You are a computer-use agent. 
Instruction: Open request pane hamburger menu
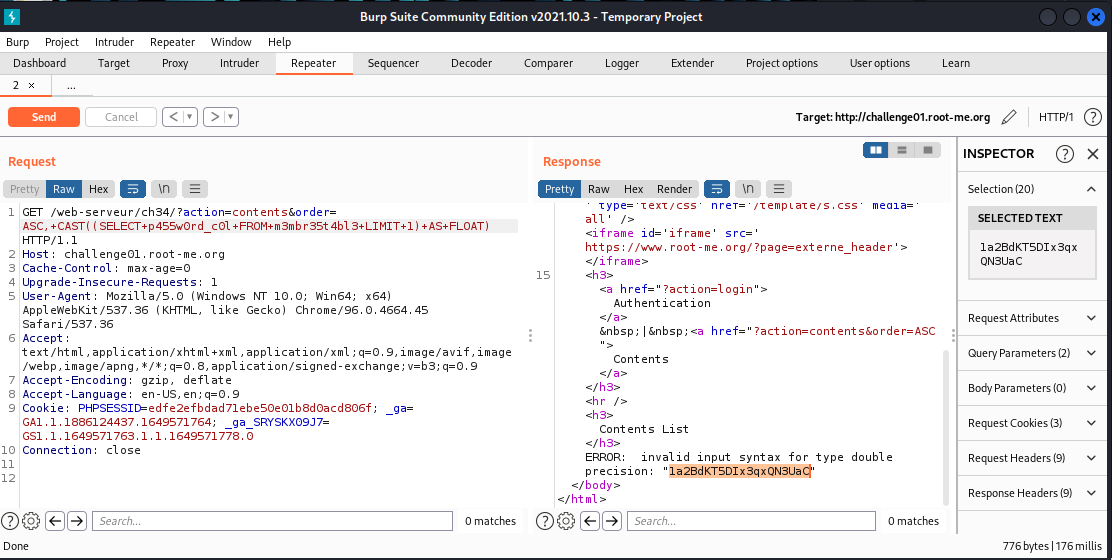[x=194, y=189]
